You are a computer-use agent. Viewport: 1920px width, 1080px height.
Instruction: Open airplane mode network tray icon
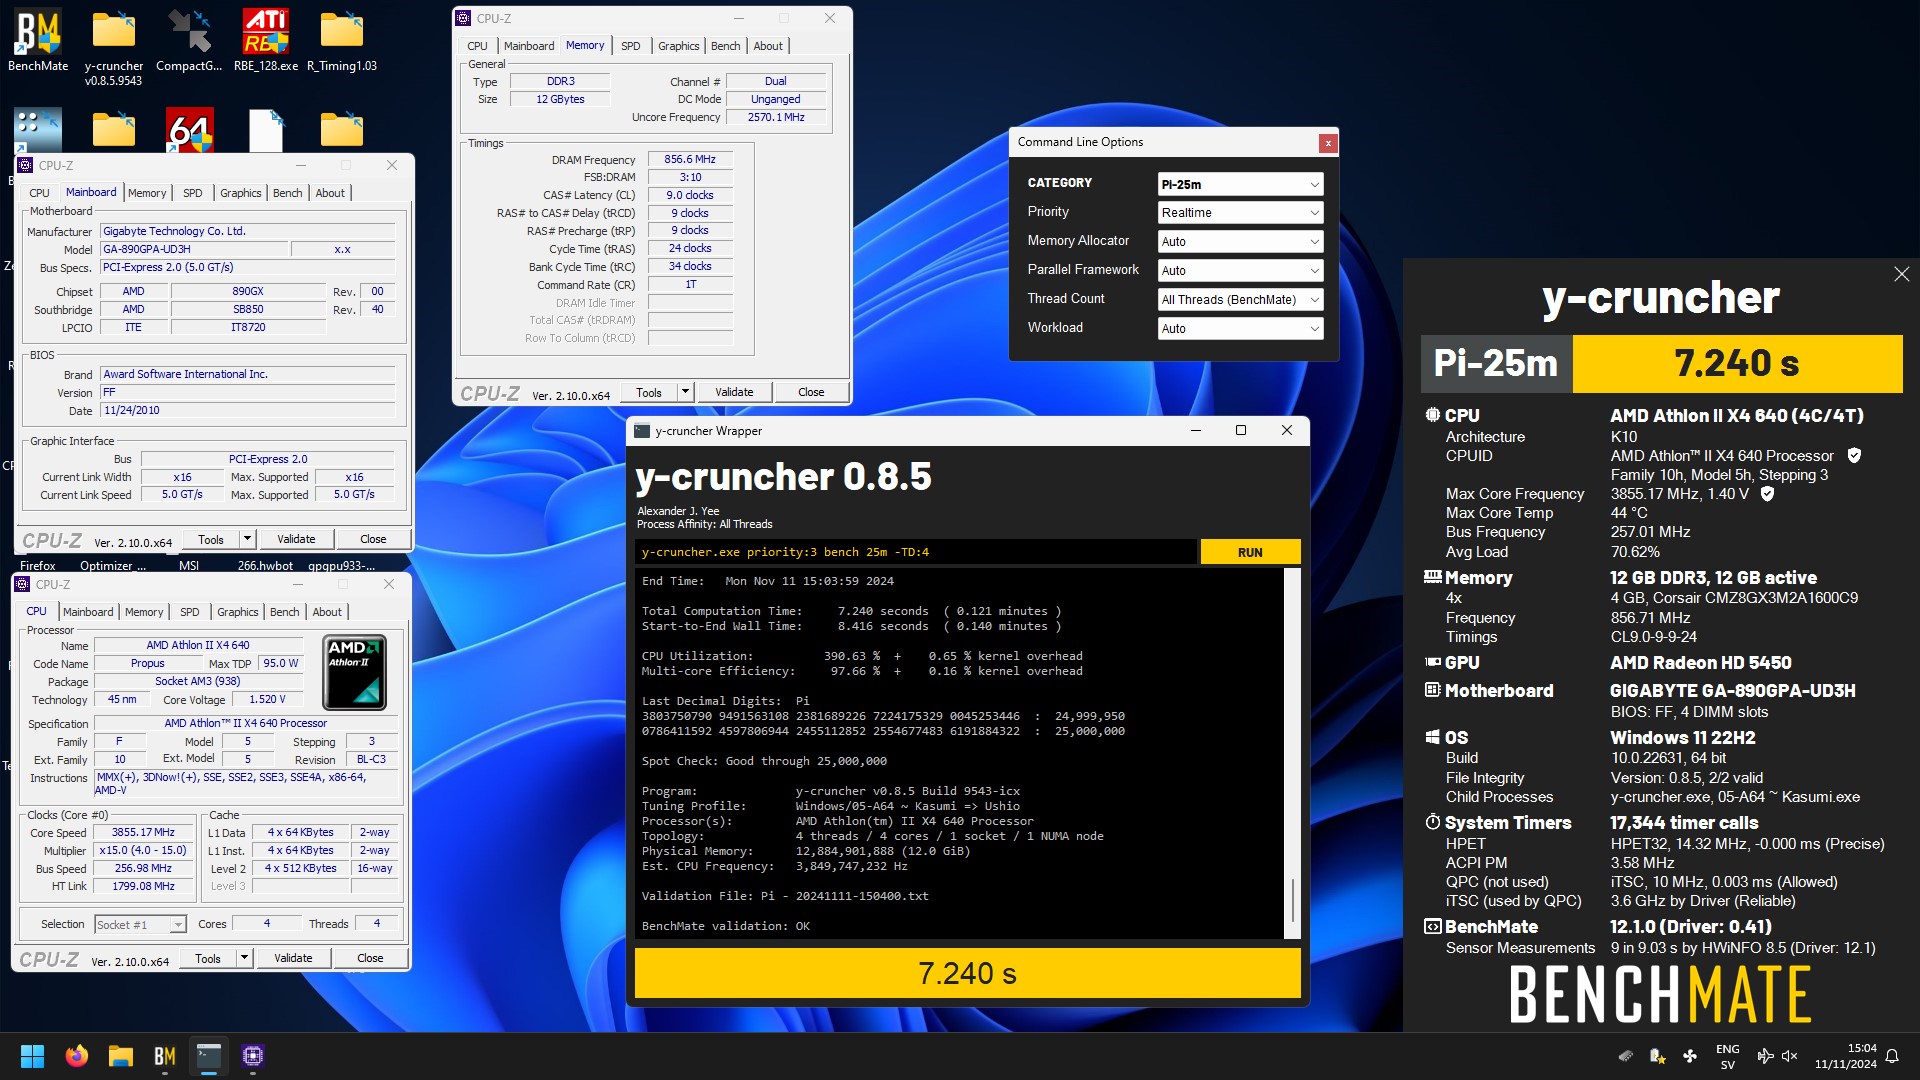click(x=1765, y=1056)
